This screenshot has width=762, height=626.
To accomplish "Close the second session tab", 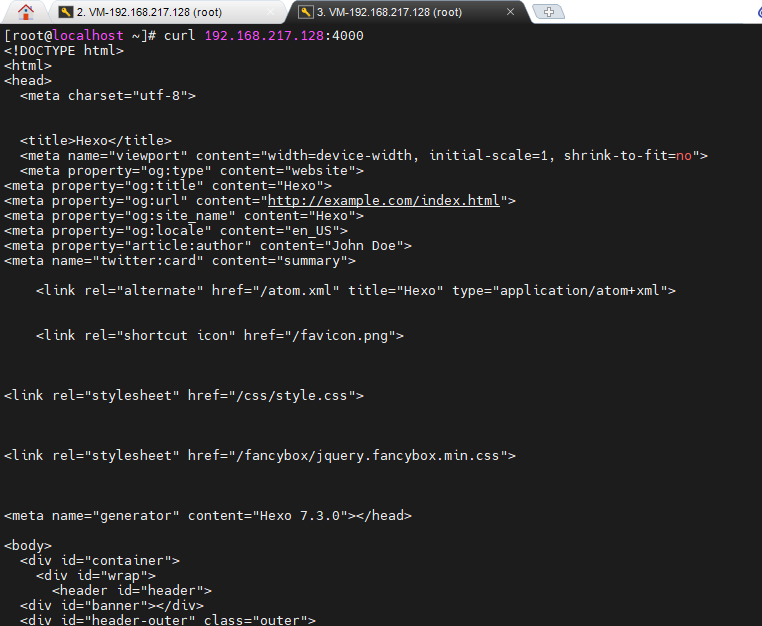I will click(271, 12).
